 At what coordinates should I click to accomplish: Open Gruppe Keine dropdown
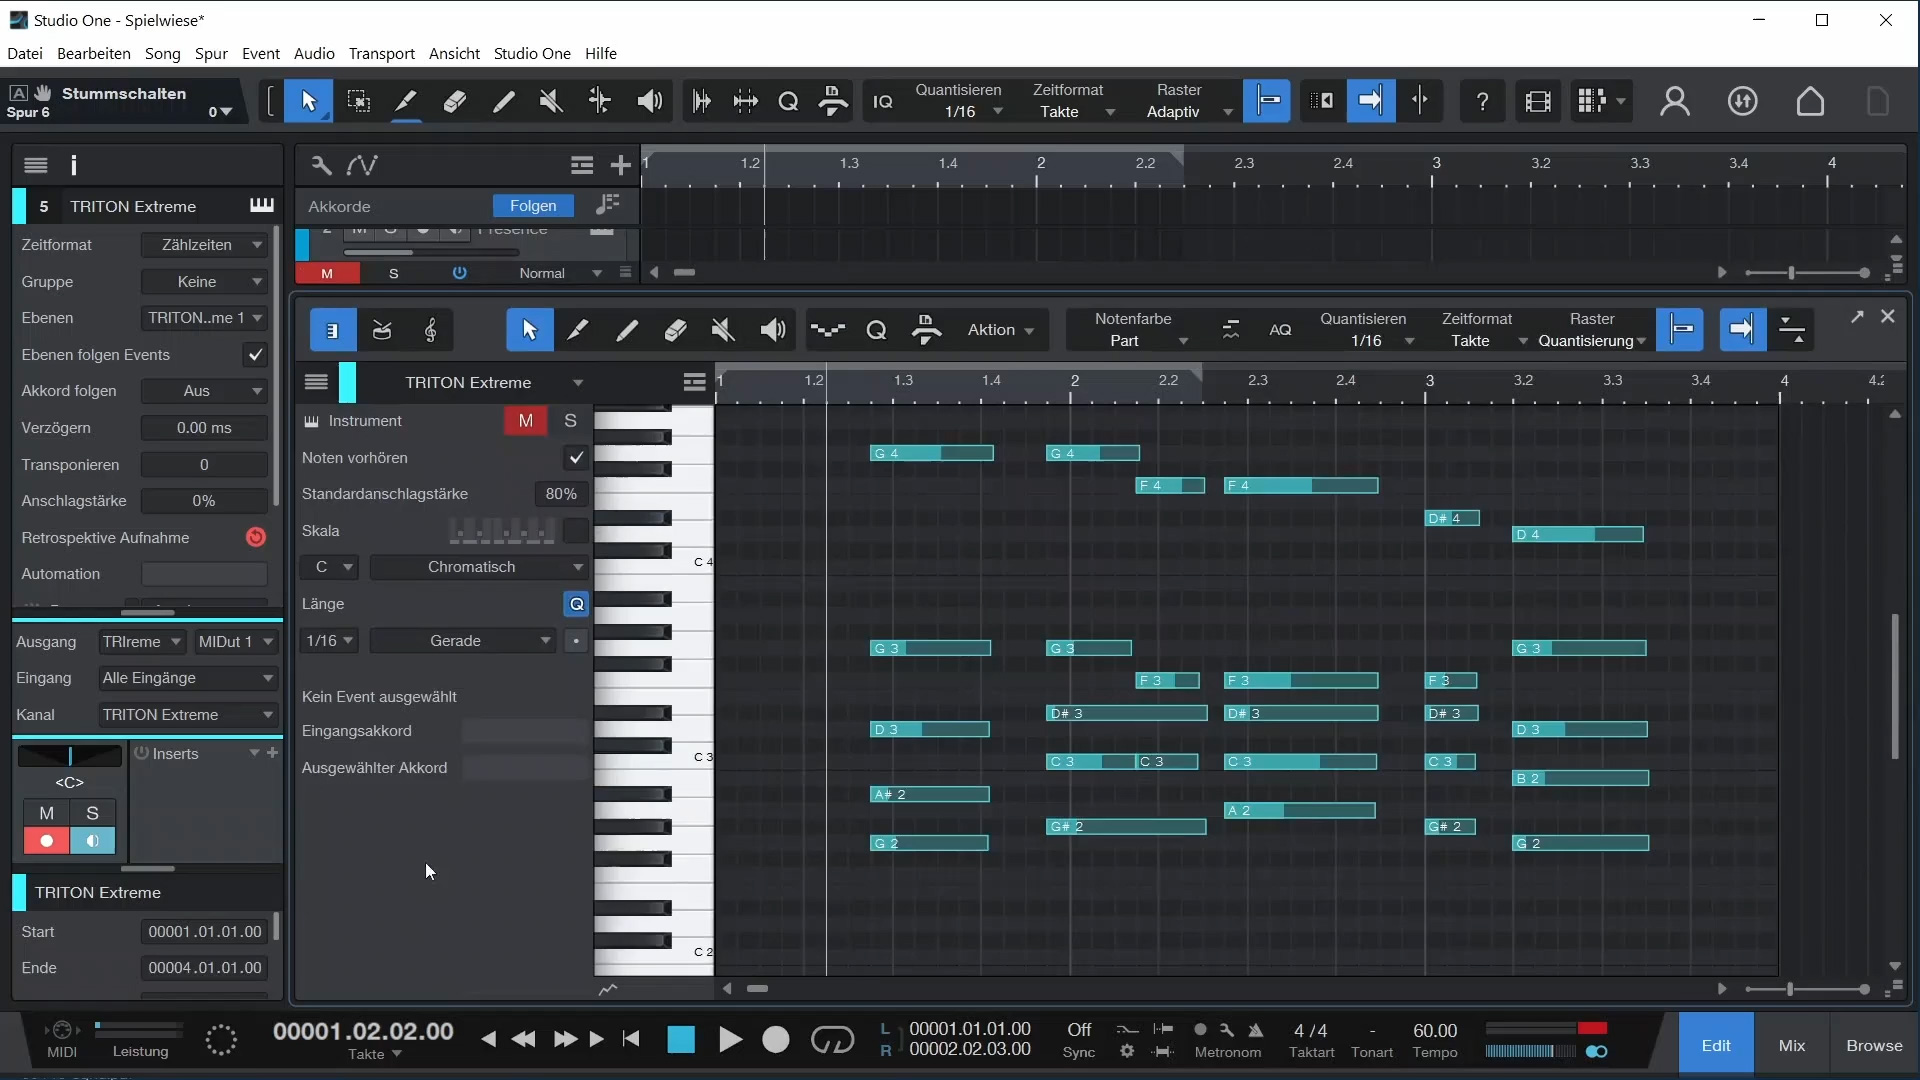(204, 282)
